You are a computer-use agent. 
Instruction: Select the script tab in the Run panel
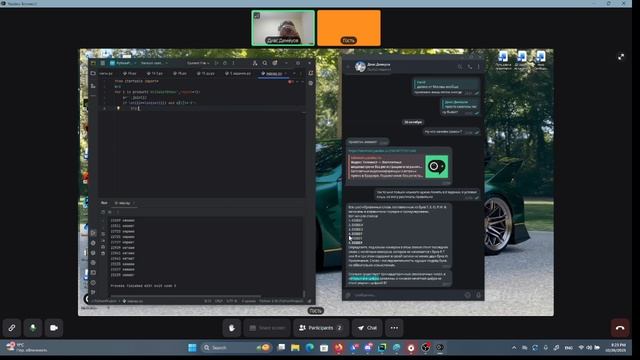124,203
